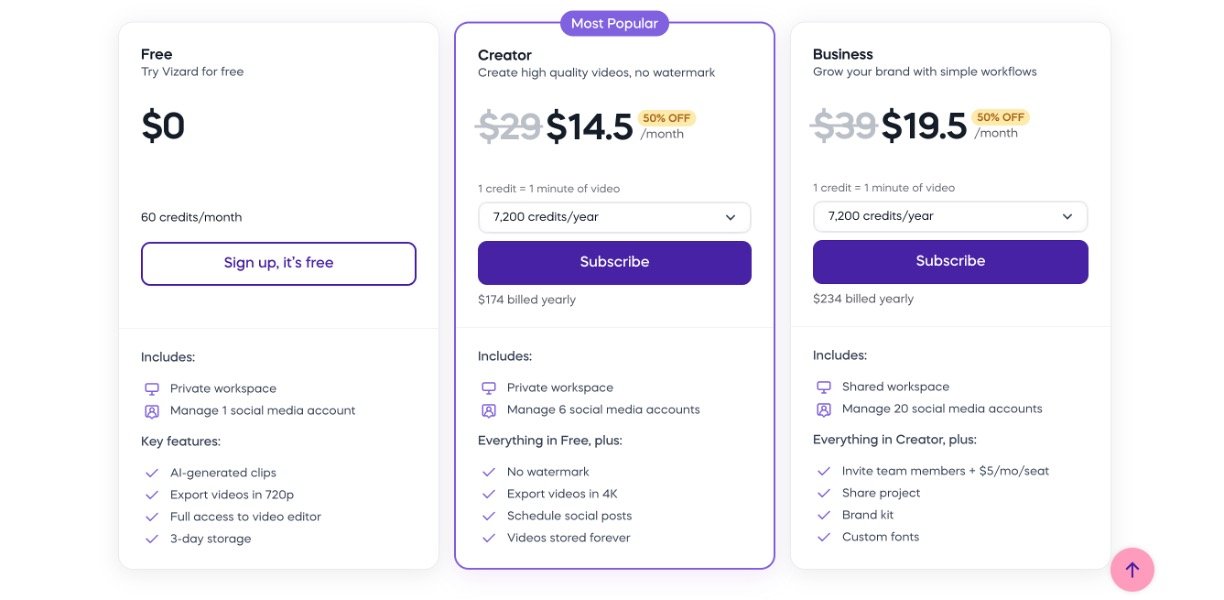Click the Business plan social accounts icon
The height and width of the screenshot is (600, 1224).
click(x=824, y=409)
